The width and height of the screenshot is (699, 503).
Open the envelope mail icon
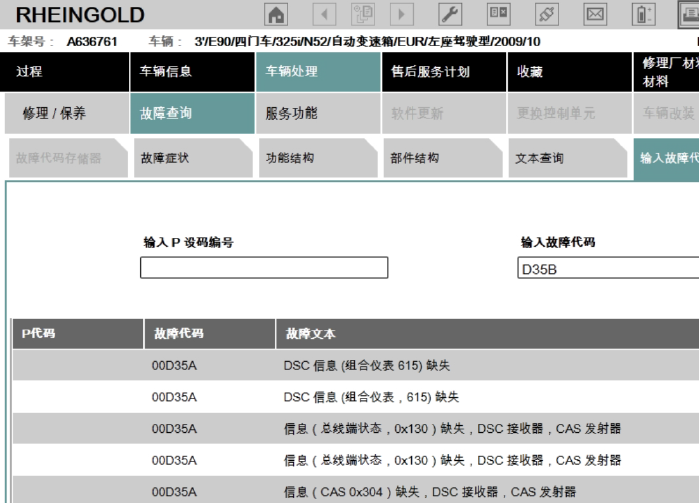595,14
